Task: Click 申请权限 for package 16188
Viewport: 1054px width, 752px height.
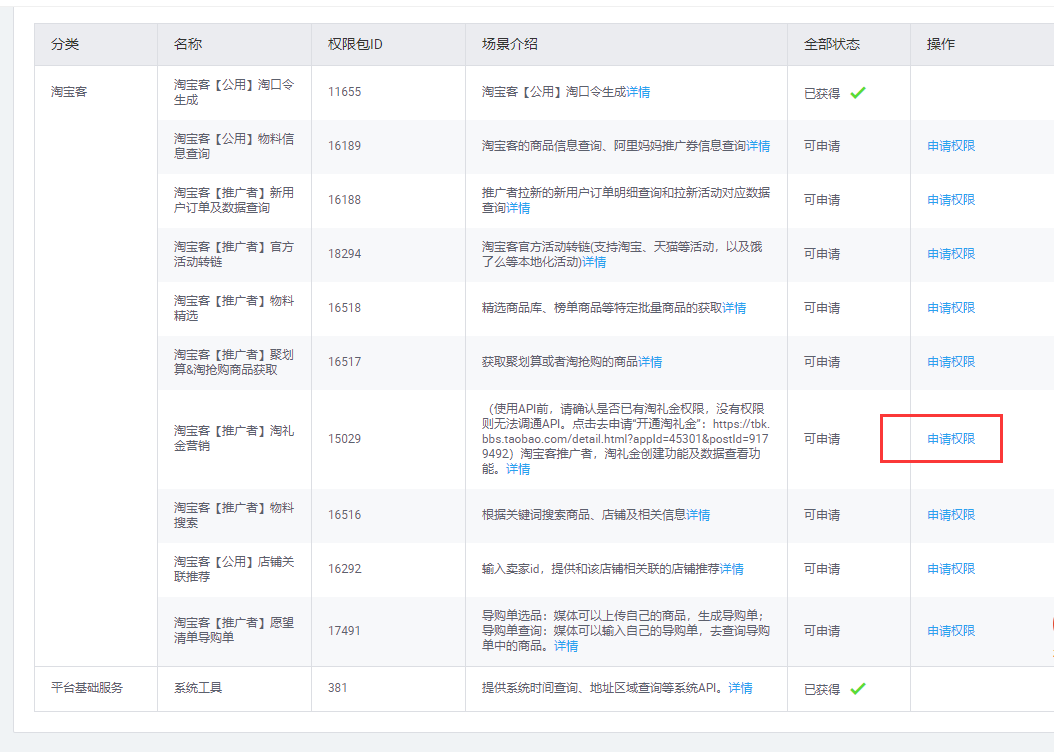Action: 950,200
